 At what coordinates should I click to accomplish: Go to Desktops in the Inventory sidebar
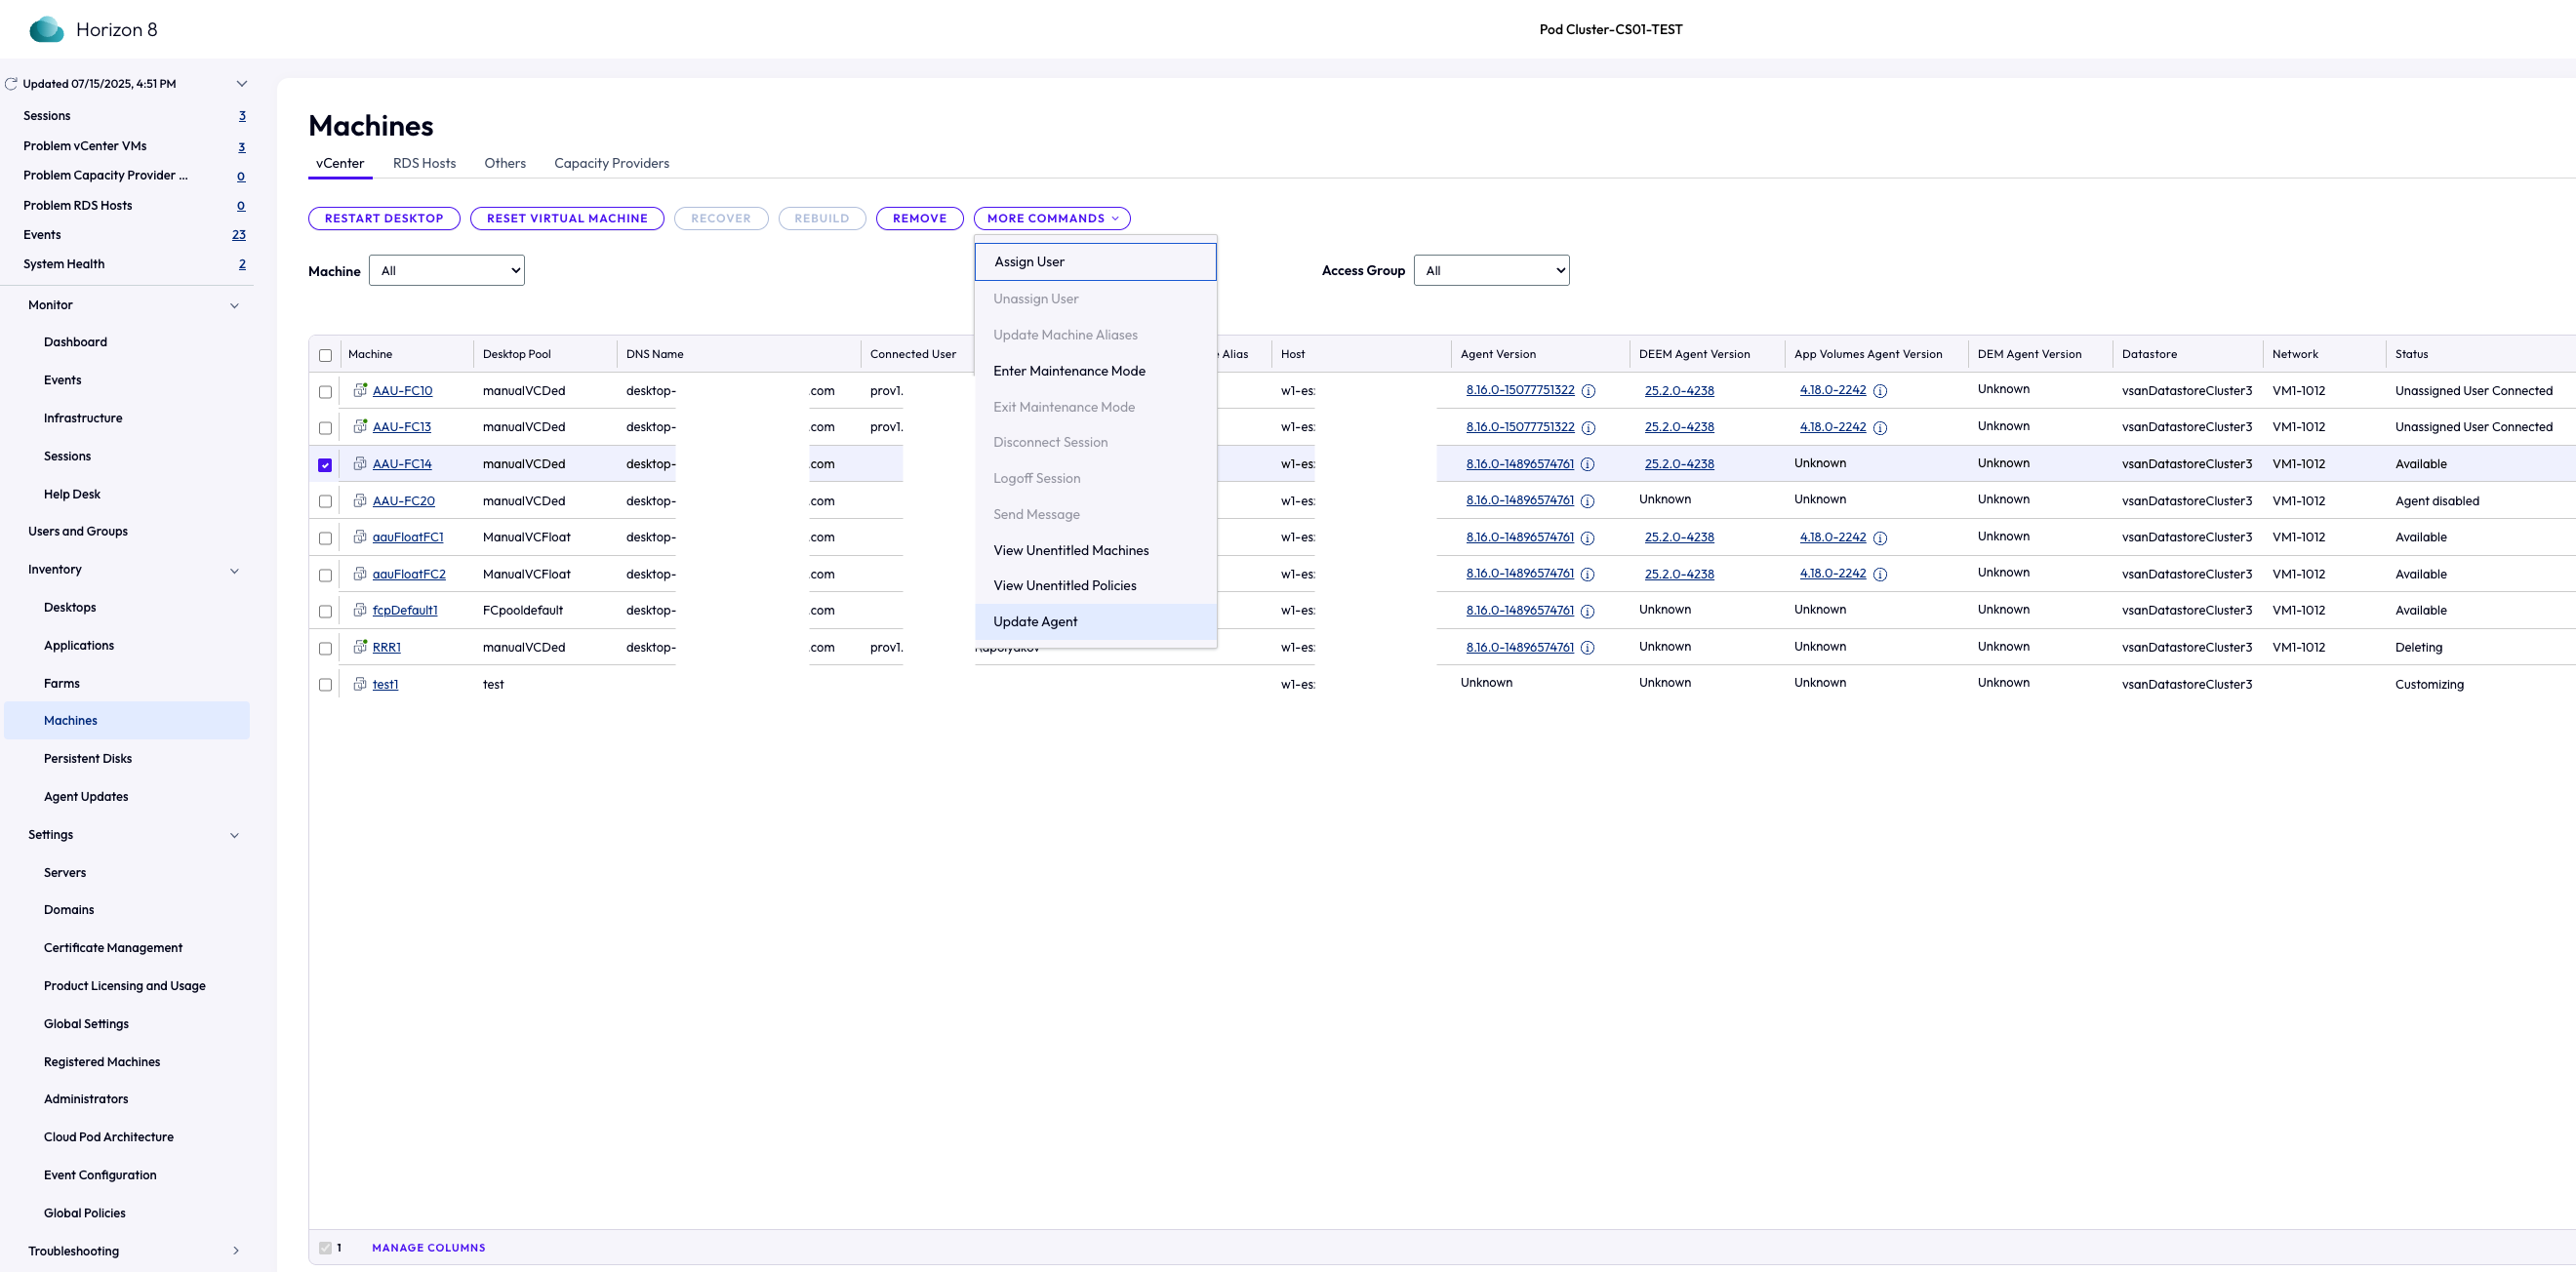tap(70, 608)
